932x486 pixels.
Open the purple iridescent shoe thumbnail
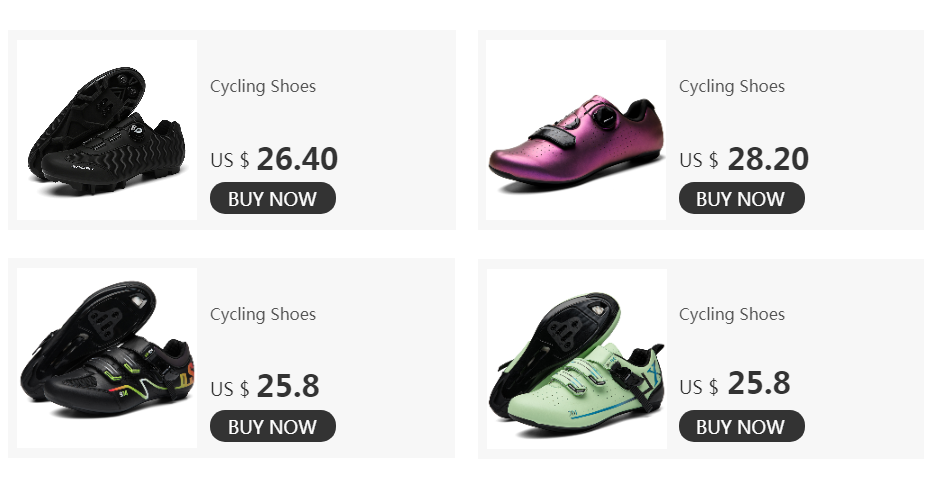576,130
